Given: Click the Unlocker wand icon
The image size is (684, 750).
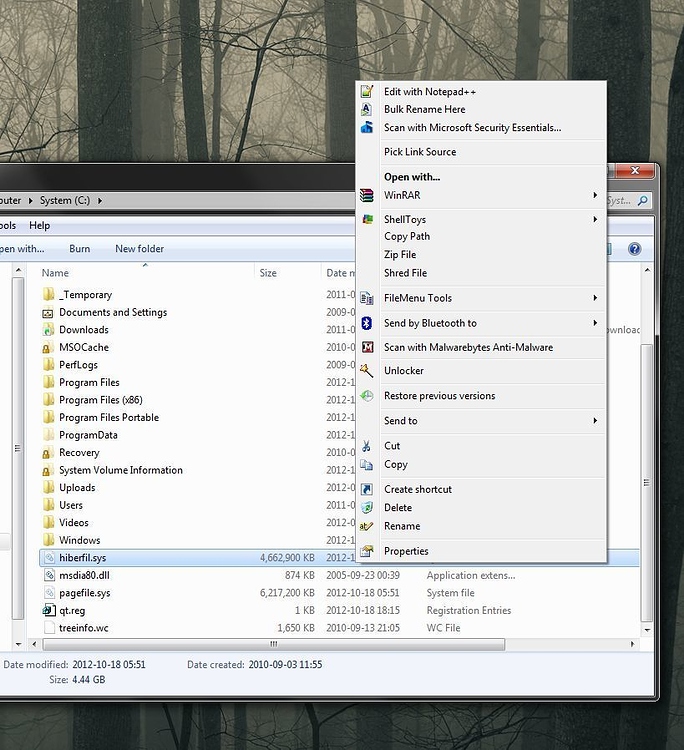Looking at the screenshot, I should point(366,371).
